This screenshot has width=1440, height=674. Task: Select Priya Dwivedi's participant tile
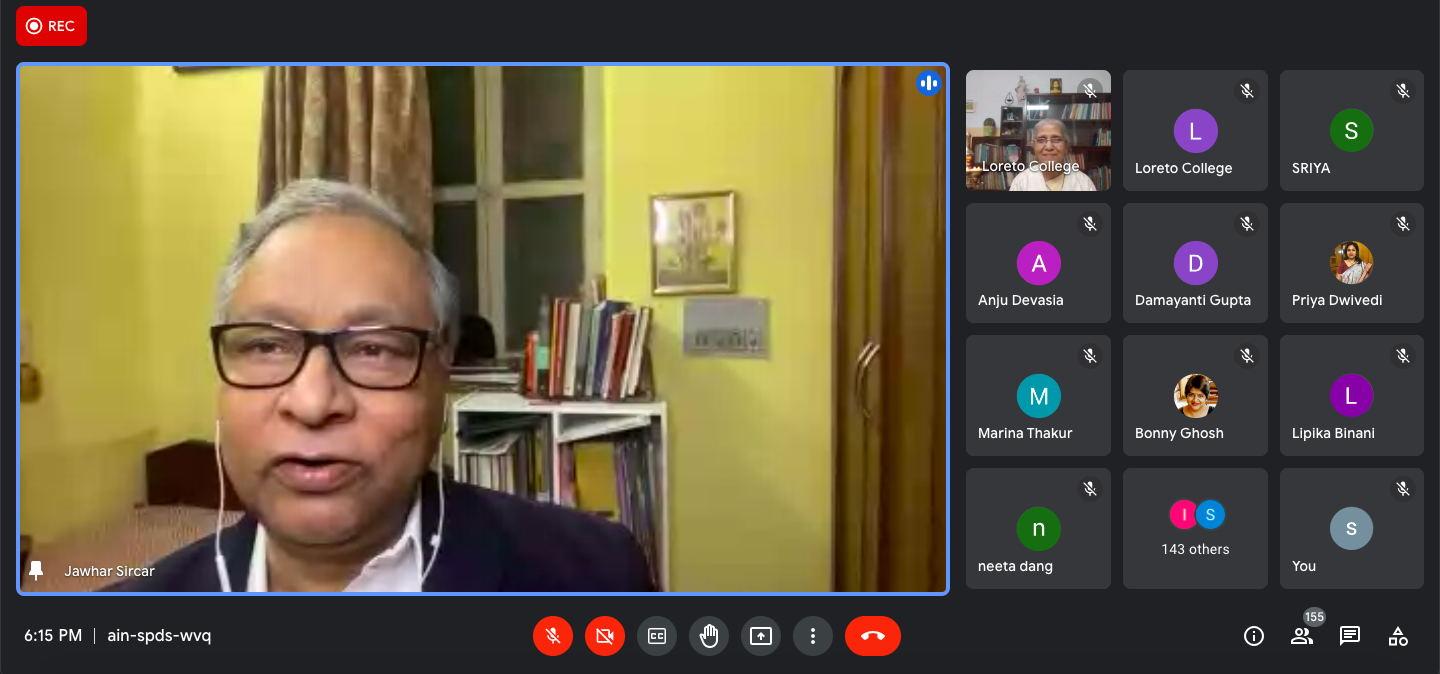pyautogui.click(x=1351, y=263)
